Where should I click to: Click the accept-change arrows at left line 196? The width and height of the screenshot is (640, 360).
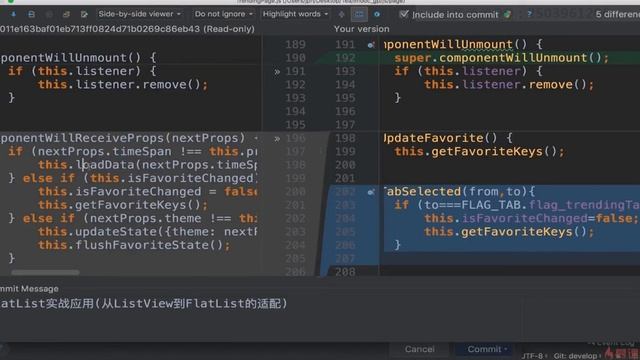(x=277, y=139)
